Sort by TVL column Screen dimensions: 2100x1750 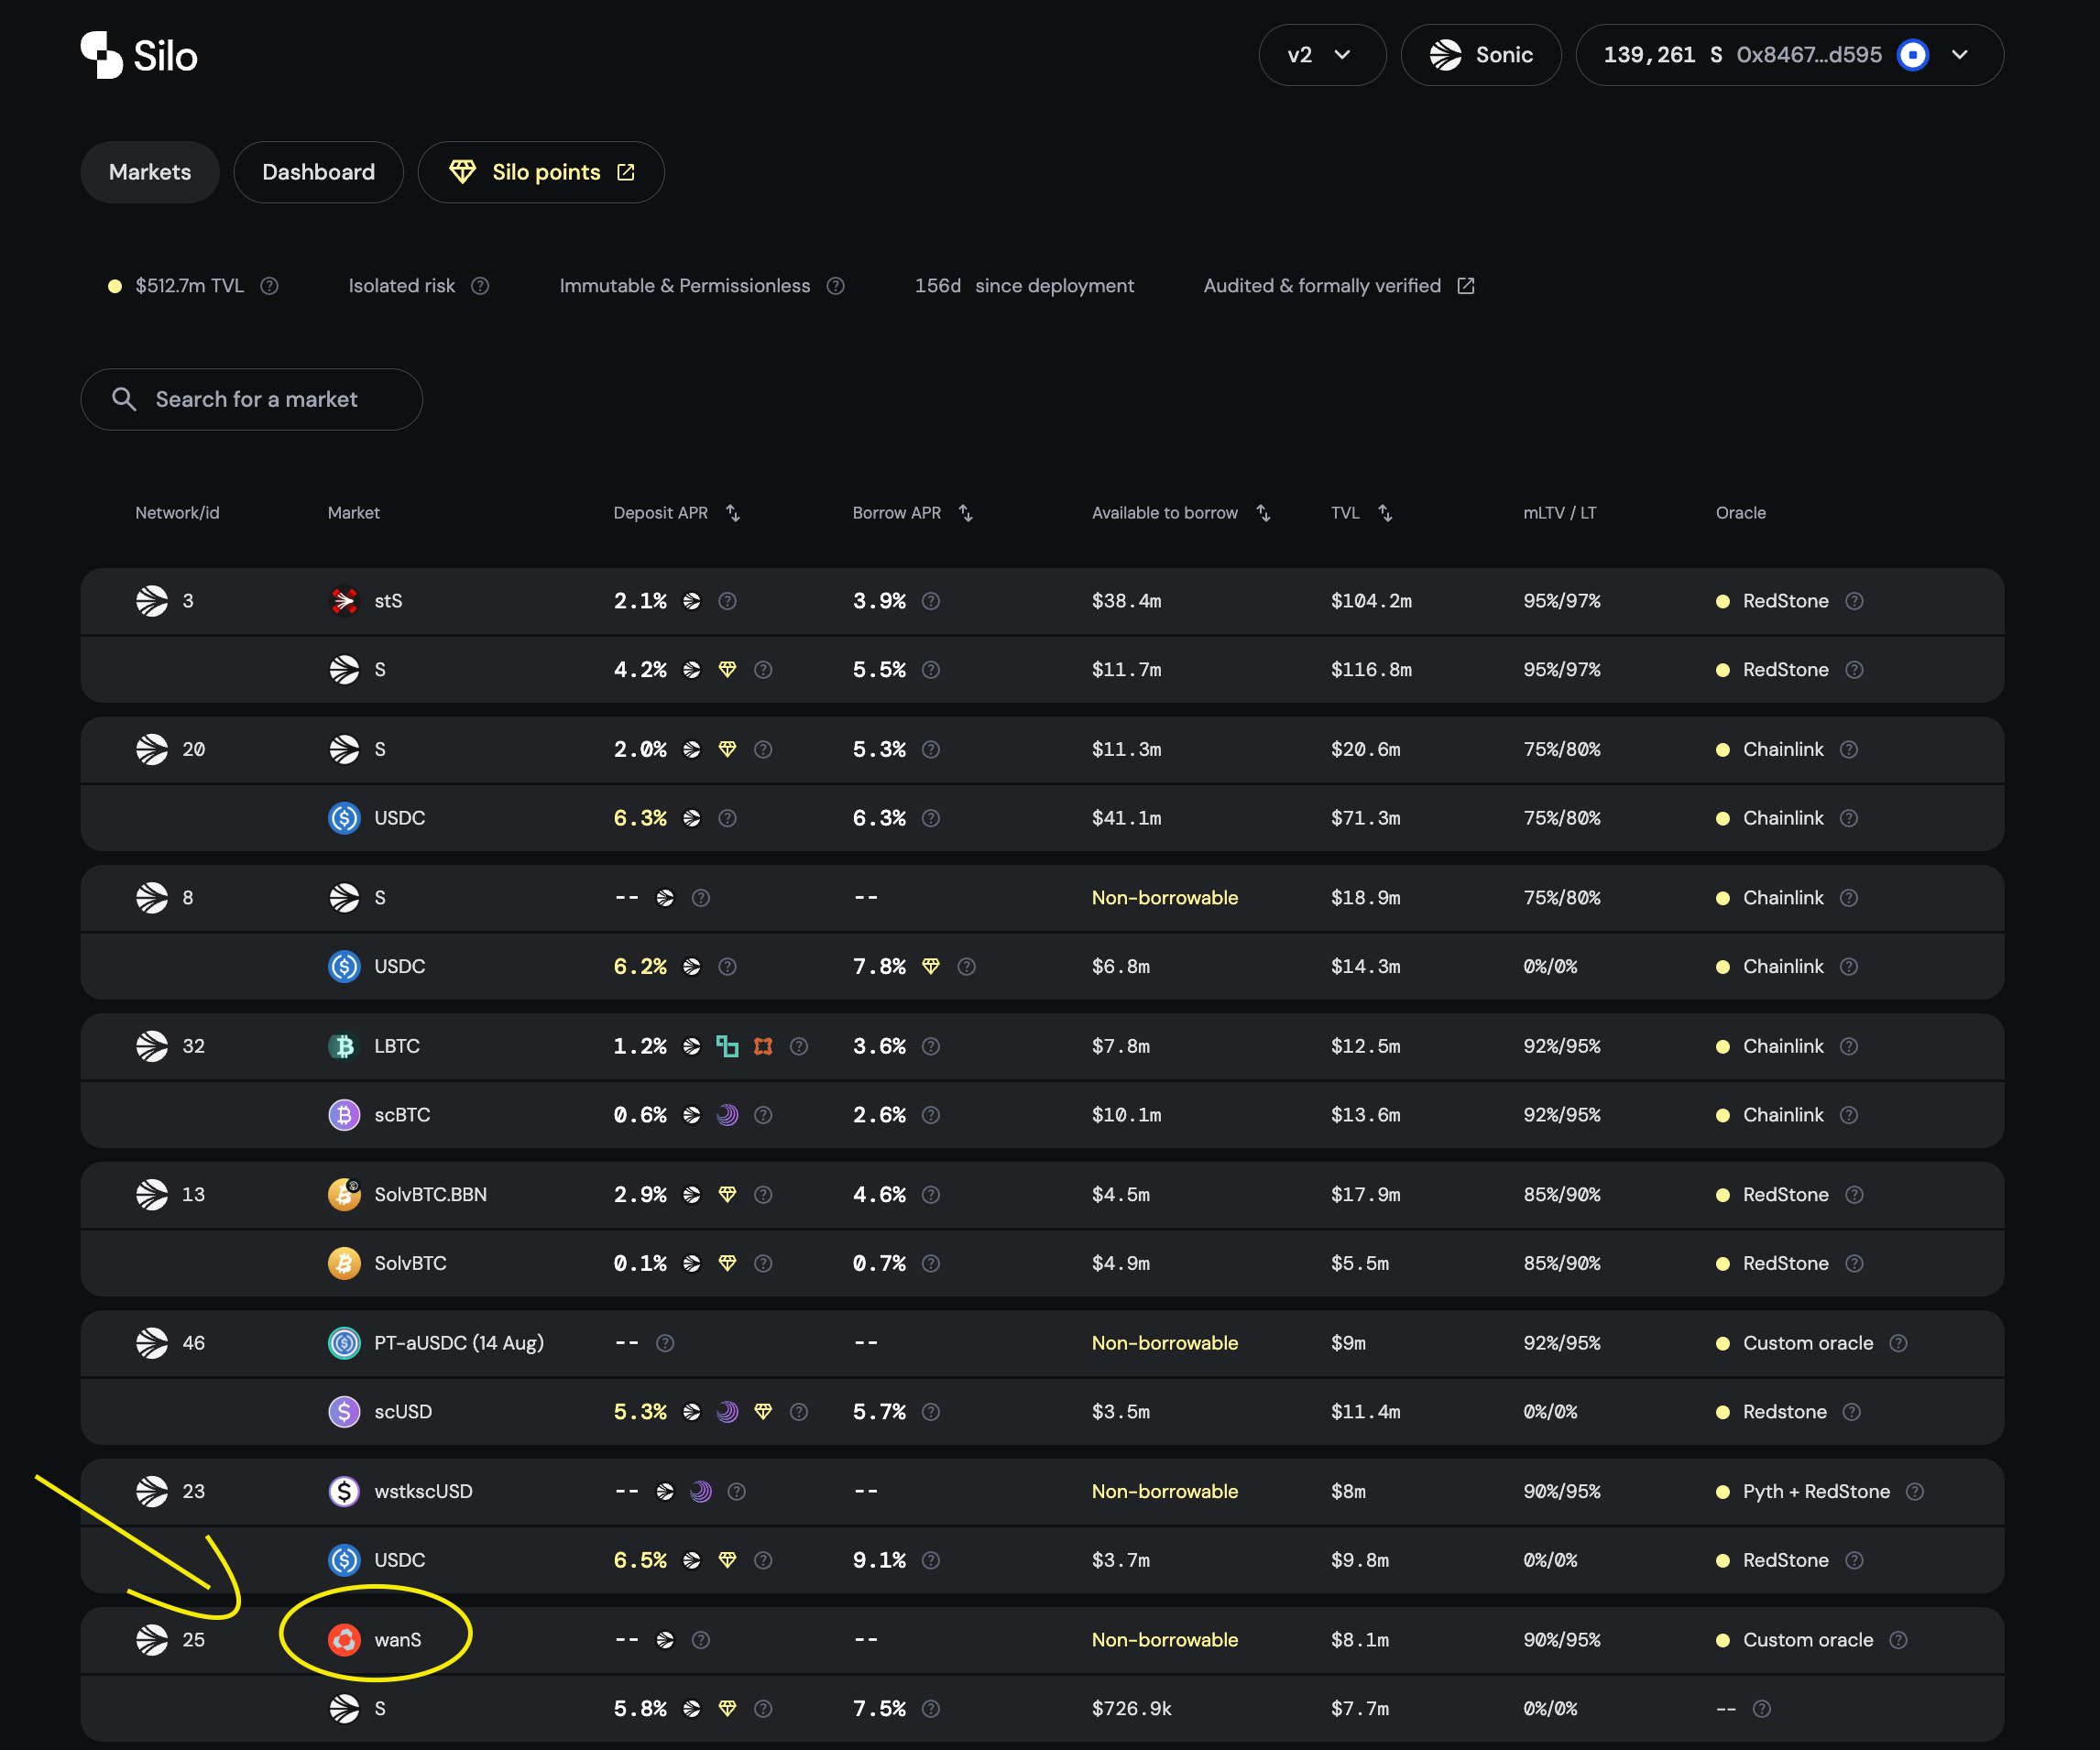[1385, 513]
